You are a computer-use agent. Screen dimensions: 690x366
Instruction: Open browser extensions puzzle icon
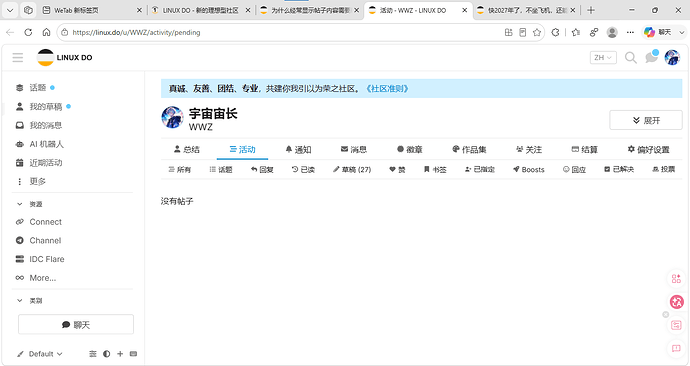(x=555, y=32)
